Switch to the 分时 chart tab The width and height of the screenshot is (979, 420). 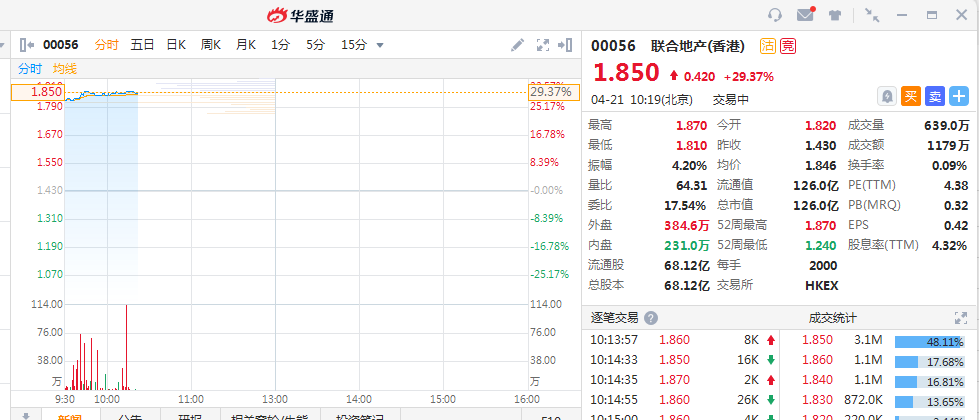click(107, 44)
